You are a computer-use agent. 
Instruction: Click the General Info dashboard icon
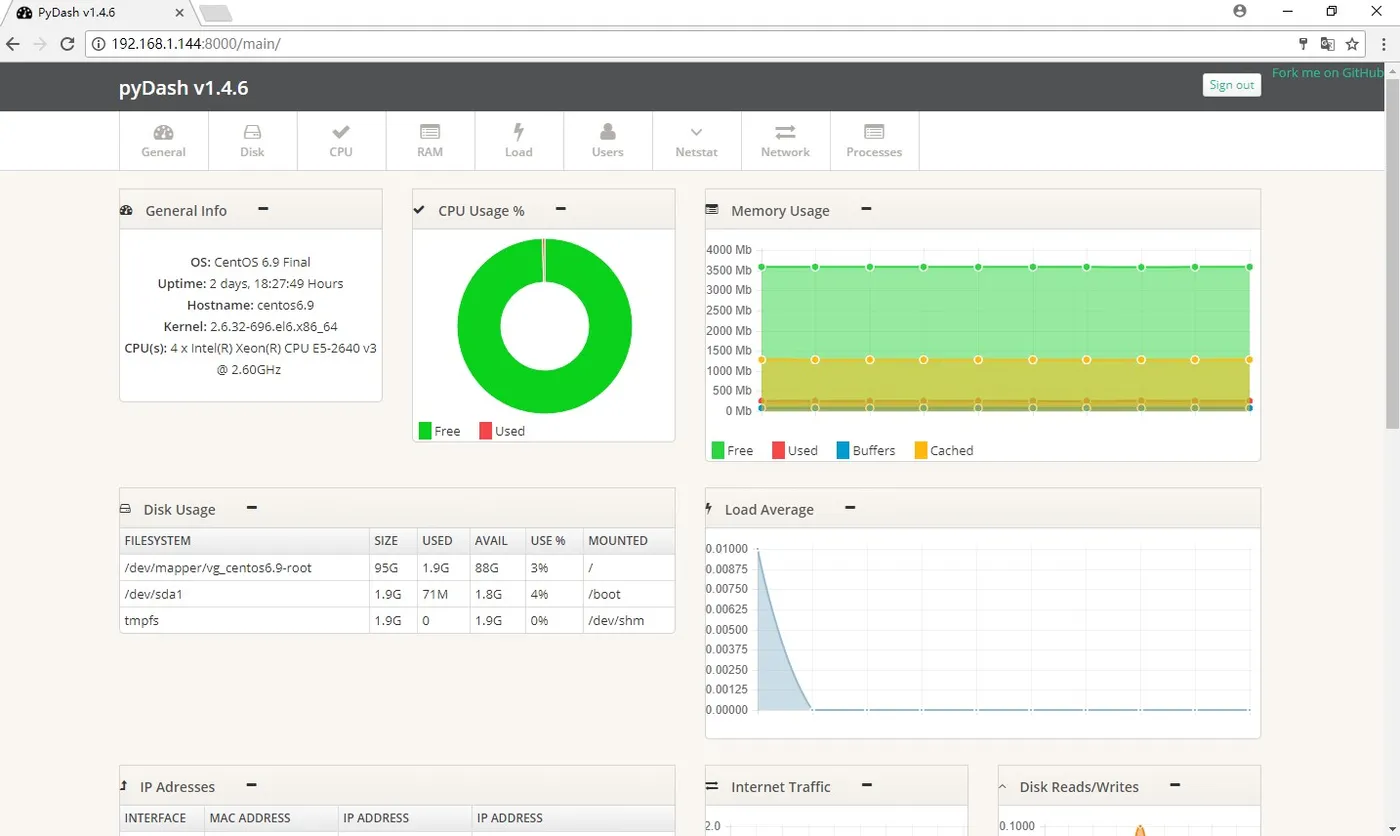pos(126,210)
